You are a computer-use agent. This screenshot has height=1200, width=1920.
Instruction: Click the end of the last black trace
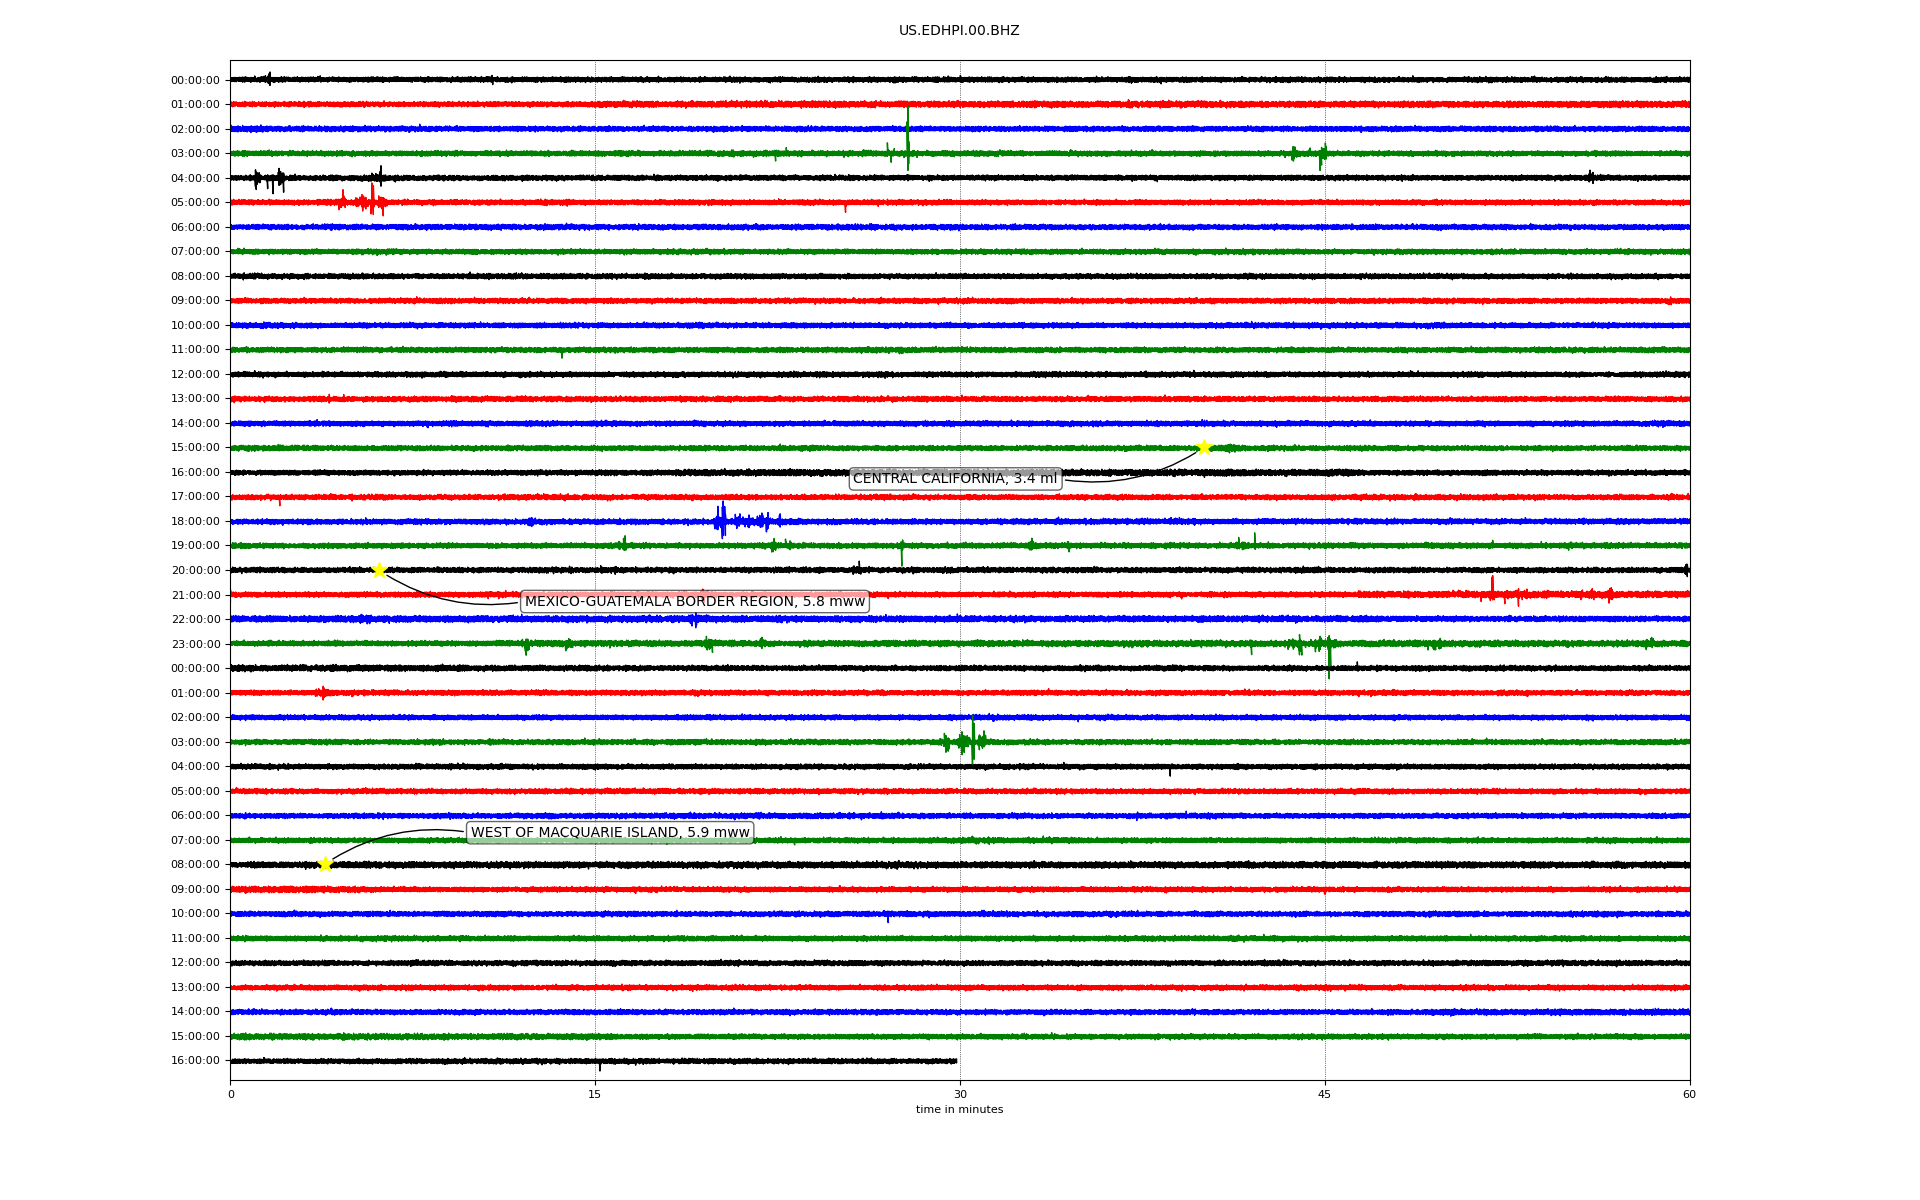(955, 1060)
